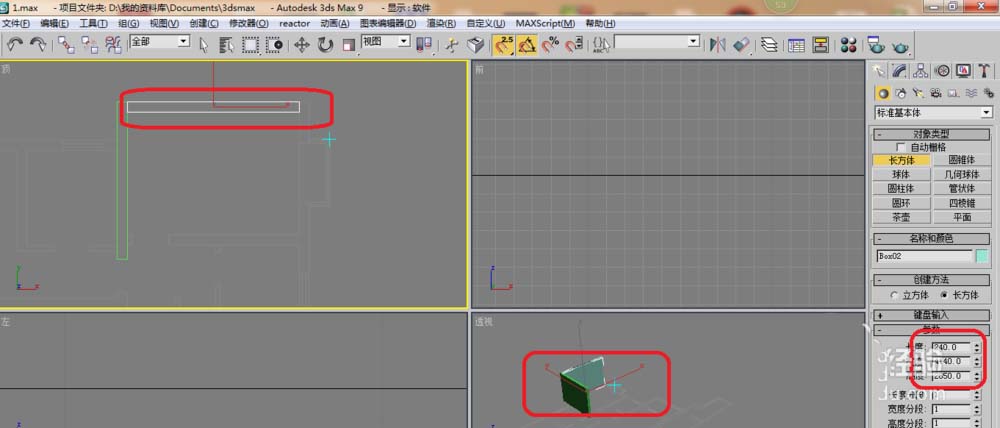Click the Mirror tool icon
The width and height of the screenshot is (1000, 428).
[x=717, y=44]
